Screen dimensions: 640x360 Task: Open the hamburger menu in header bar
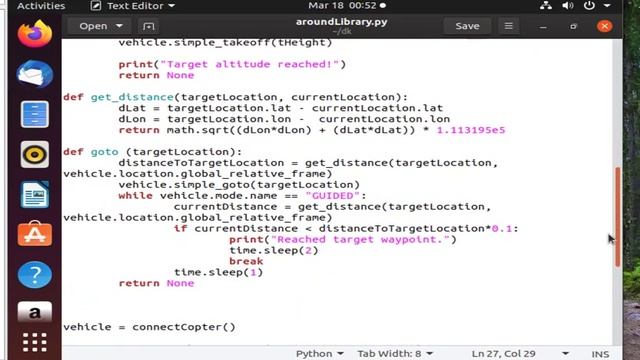click(508, 26)
